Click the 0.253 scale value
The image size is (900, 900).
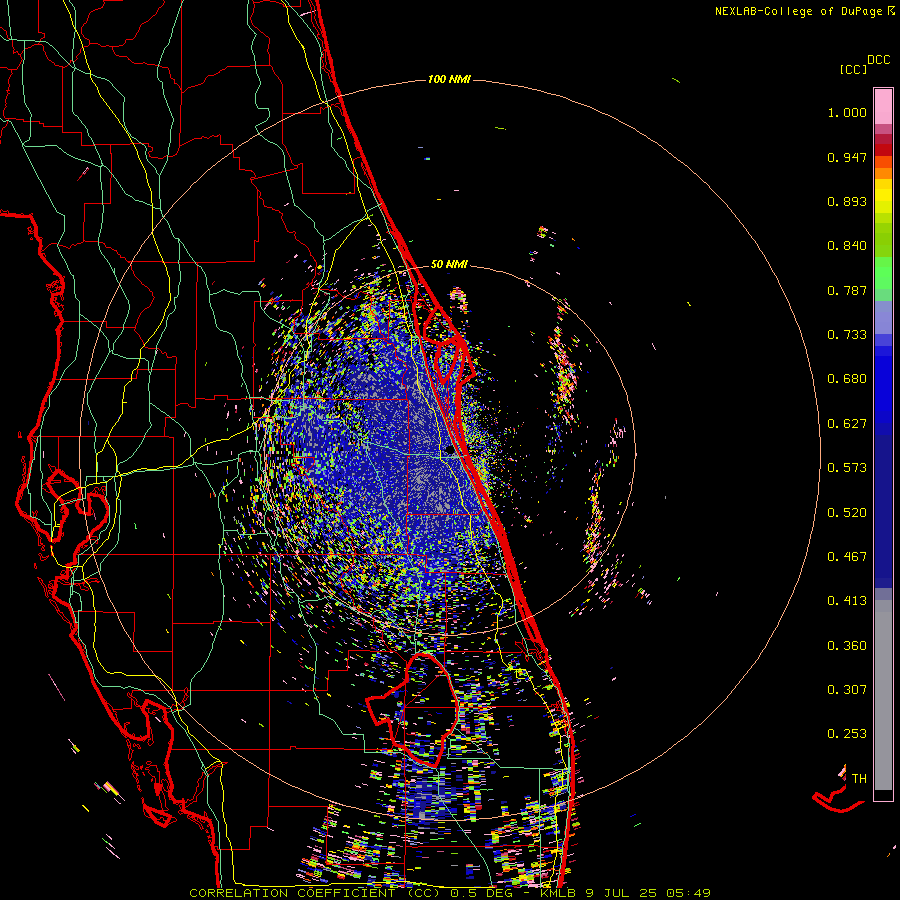[847, 734]
